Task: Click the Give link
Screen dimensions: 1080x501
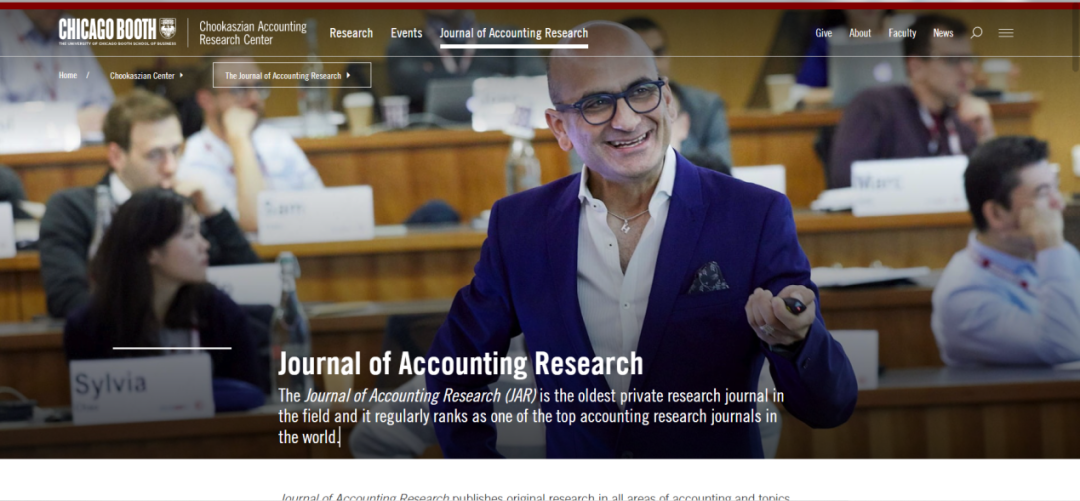Action: point(824,32)
